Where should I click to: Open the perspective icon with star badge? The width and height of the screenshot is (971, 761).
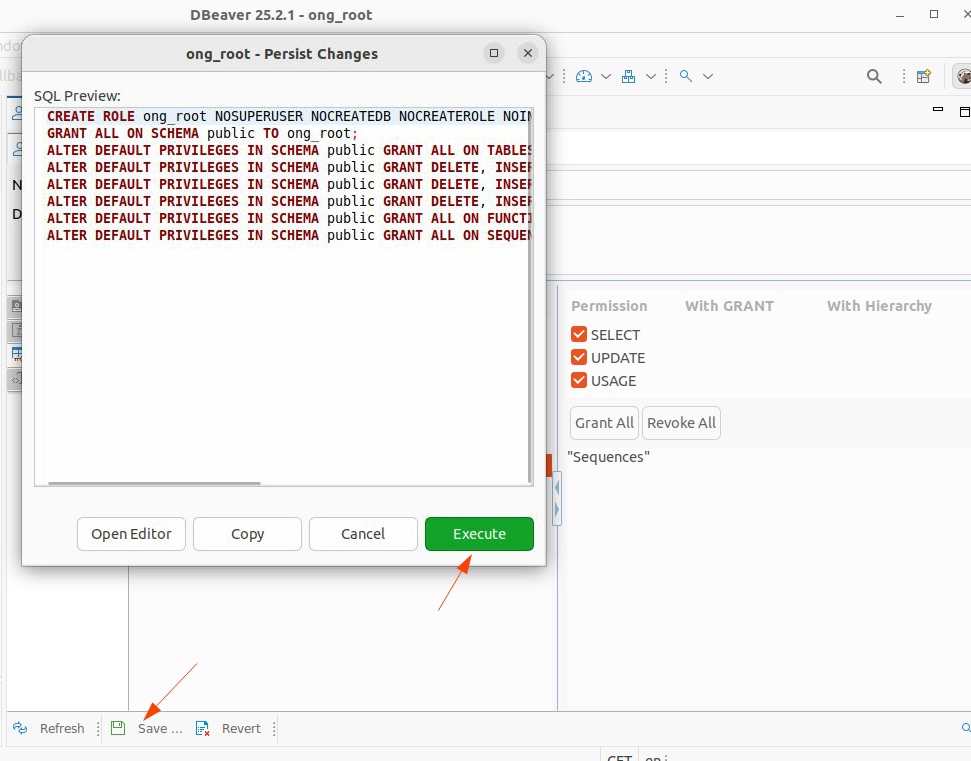[924, 76]
